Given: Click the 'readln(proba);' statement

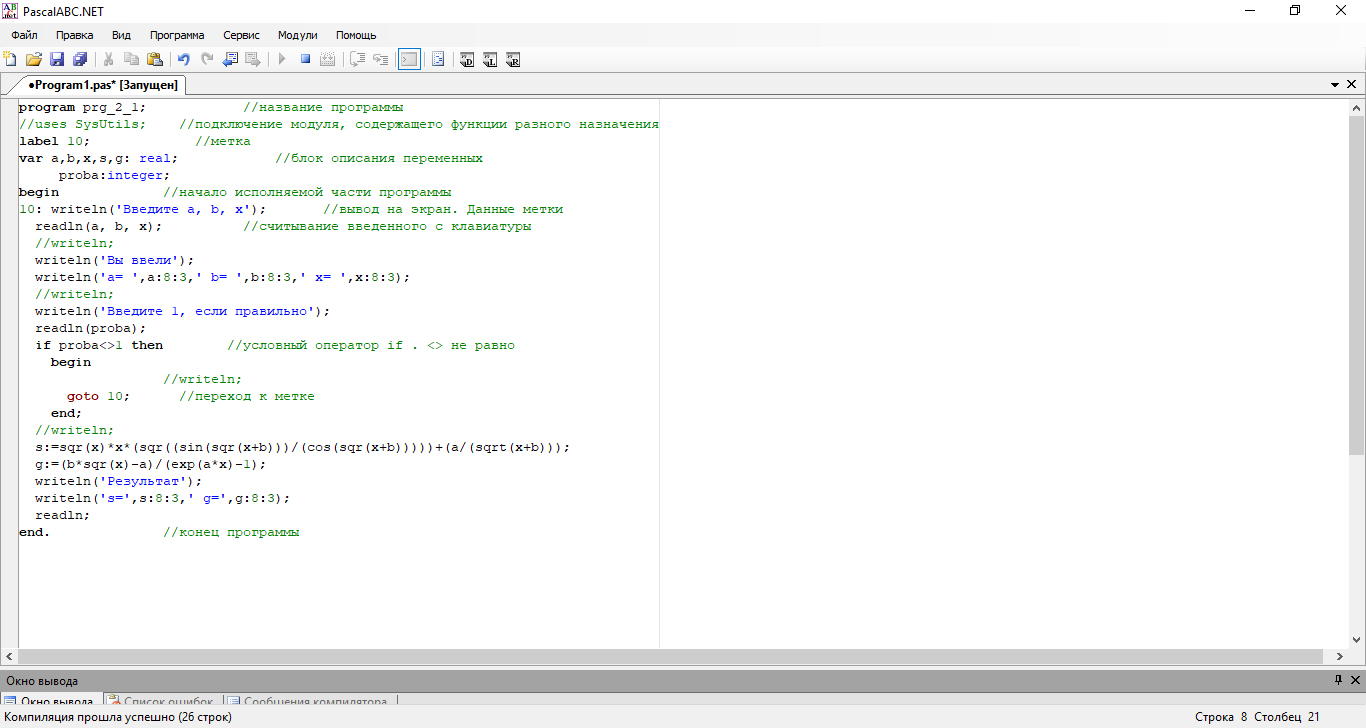Looking at the screenshot, I should (x=90, y=328).
